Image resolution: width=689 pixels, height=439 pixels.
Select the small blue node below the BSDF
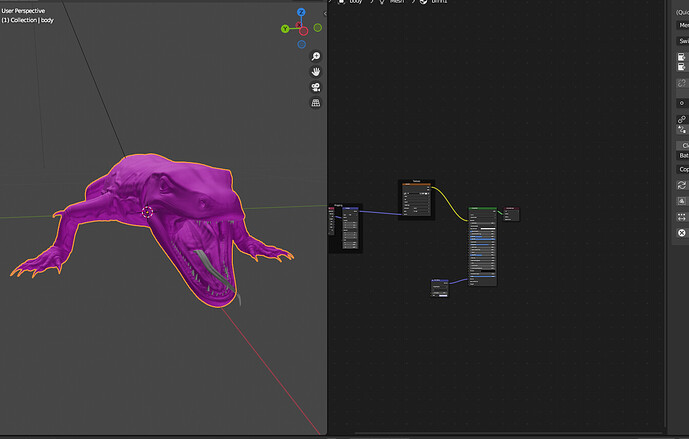[x=440, y=288]
